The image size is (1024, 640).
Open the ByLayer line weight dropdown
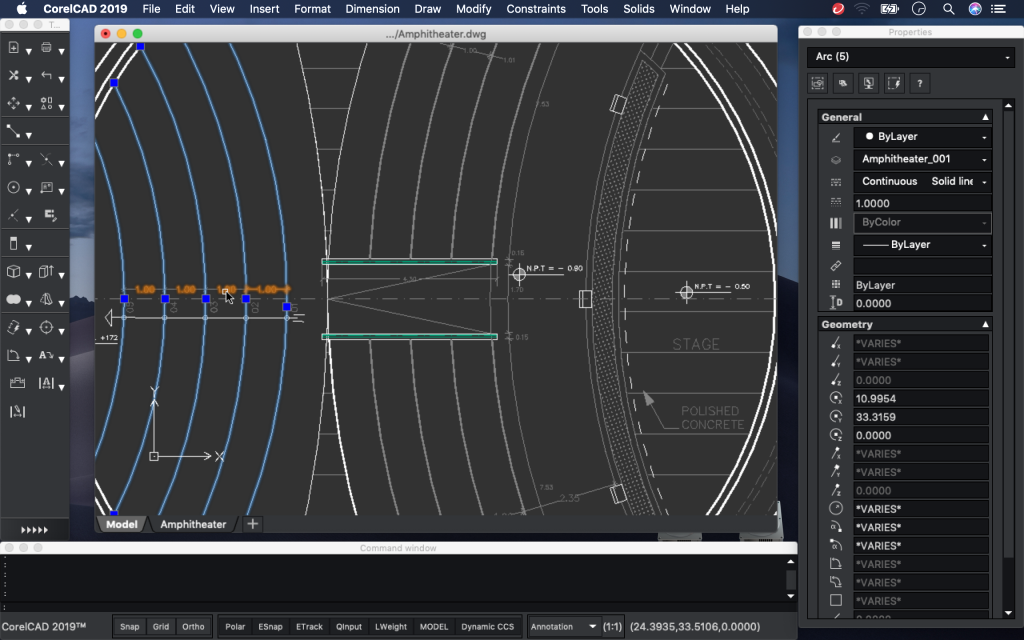point(922,244)
